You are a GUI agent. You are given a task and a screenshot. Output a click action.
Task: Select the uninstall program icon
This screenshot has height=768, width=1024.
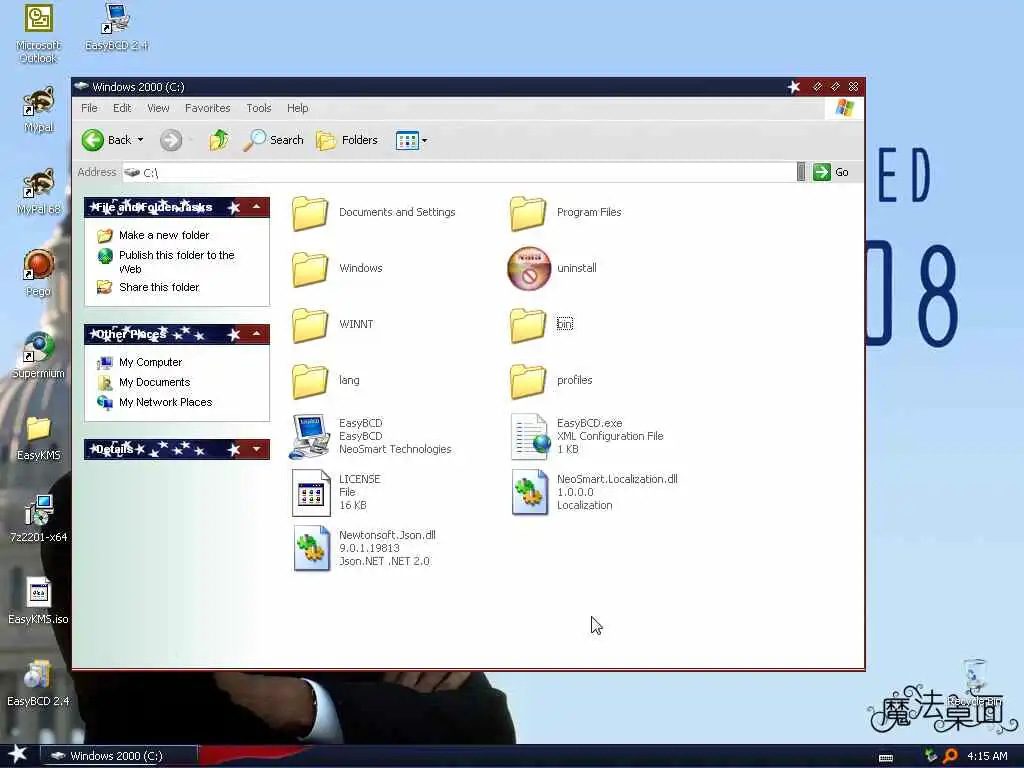[x=529, y=268]
